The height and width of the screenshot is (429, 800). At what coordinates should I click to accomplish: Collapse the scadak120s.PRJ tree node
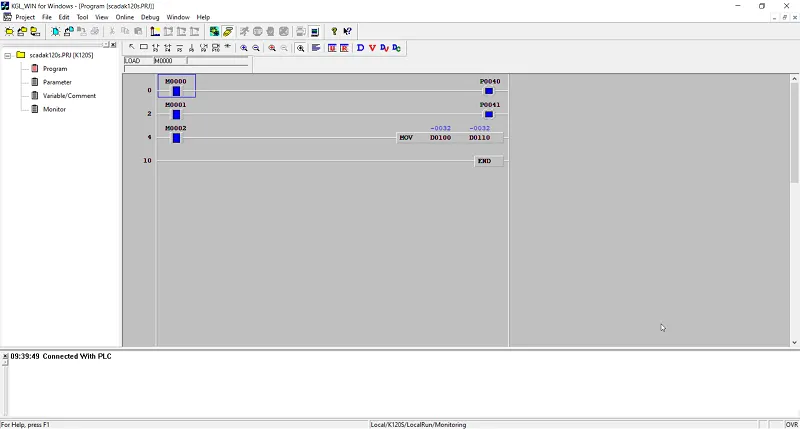coord(8,55)
